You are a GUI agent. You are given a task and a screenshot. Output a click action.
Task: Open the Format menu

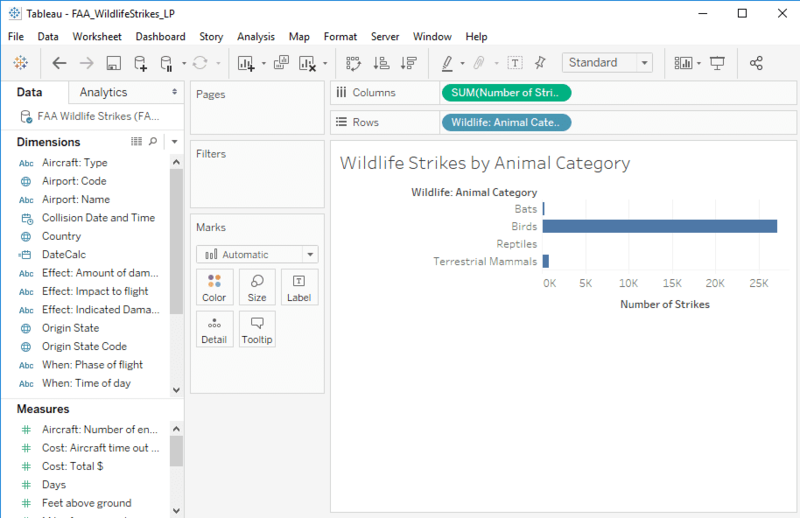click(x=340, y=37)
